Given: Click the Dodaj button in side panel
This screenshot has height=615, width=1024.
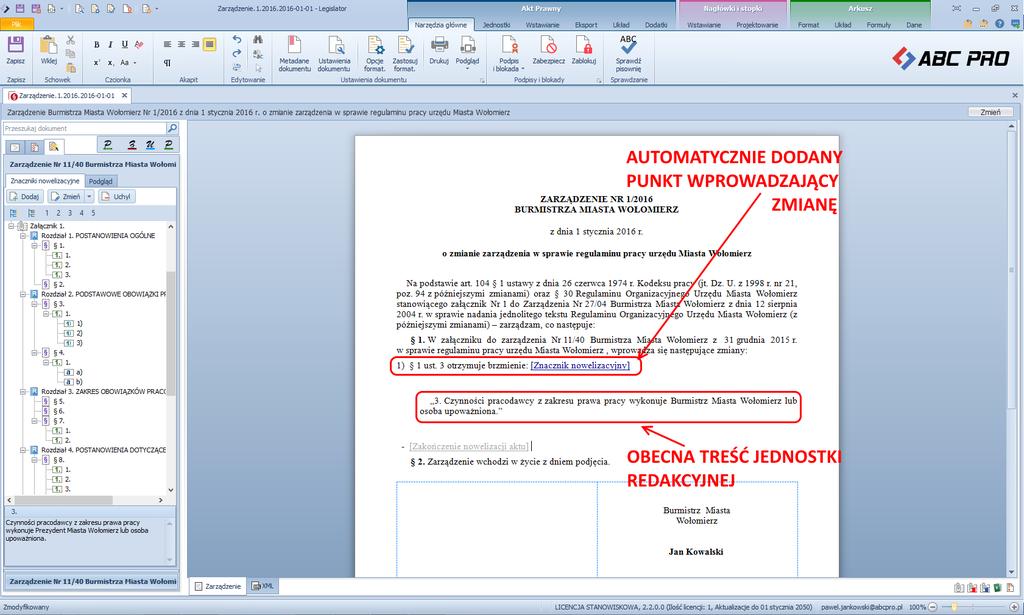Looking at the screenshot, I should [25, 197].
